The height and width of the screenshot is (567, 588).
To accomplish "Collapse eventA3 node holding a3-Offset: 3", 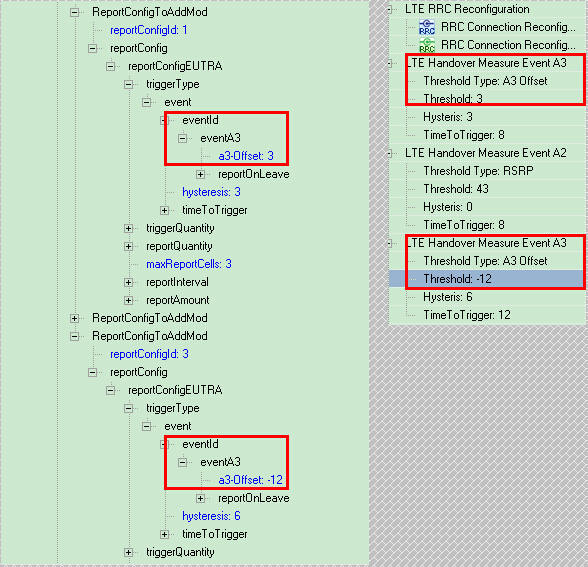I will click(183, 138).
